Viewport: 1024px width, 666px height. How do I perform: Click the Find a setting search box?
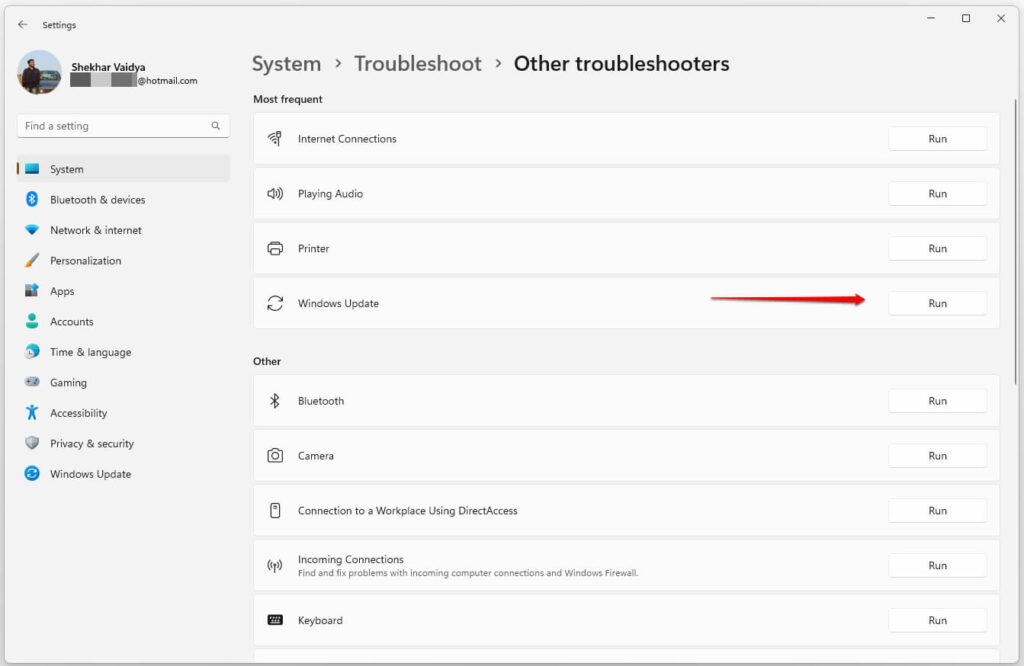point(110,126)
